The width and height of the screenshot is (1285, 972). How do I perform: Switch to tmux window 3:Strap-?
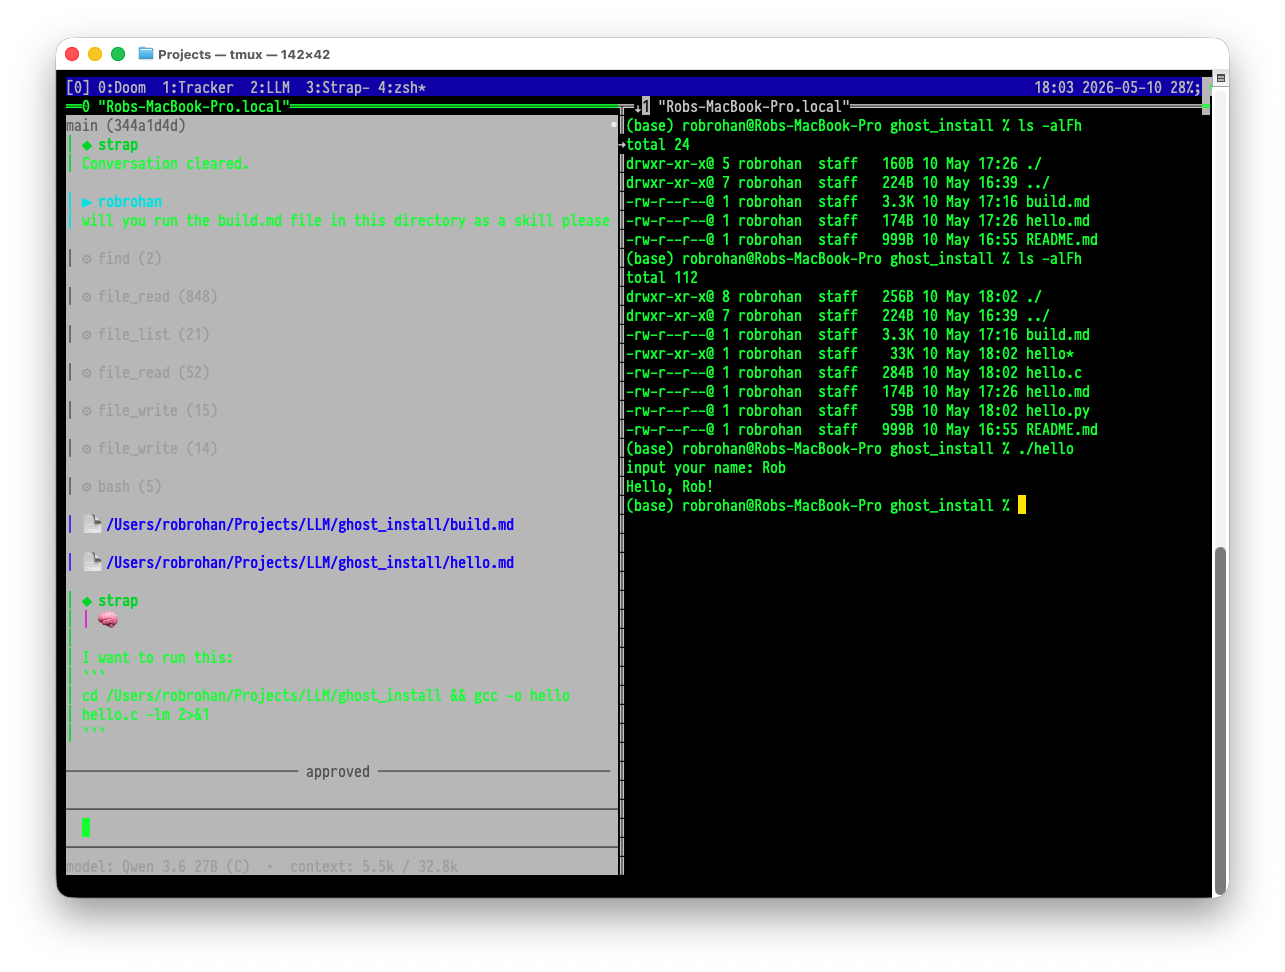pos(338,88)
